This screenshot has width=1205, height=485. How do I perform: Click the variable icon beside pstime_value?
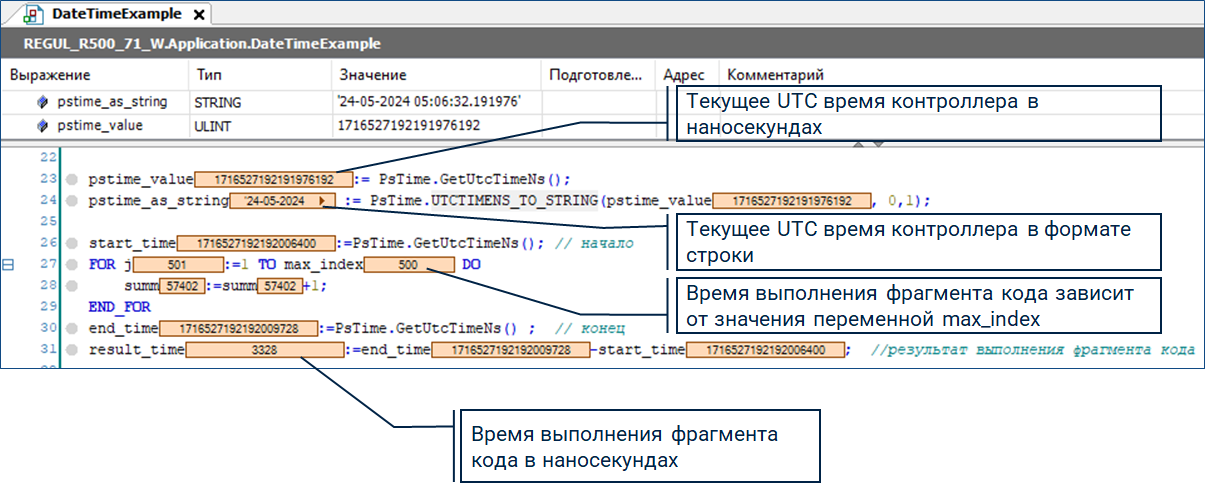pos(42,126)
